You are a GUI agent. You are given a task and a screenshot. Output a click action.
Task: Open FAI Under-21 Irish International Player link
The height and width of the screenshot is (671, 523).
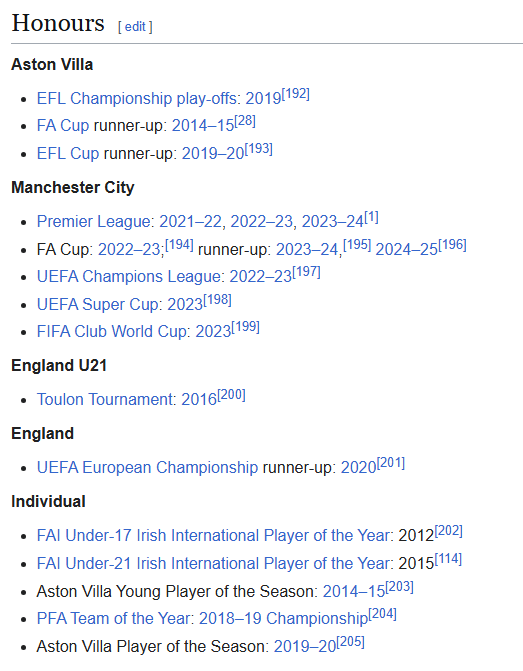click(x=213, y=564)
